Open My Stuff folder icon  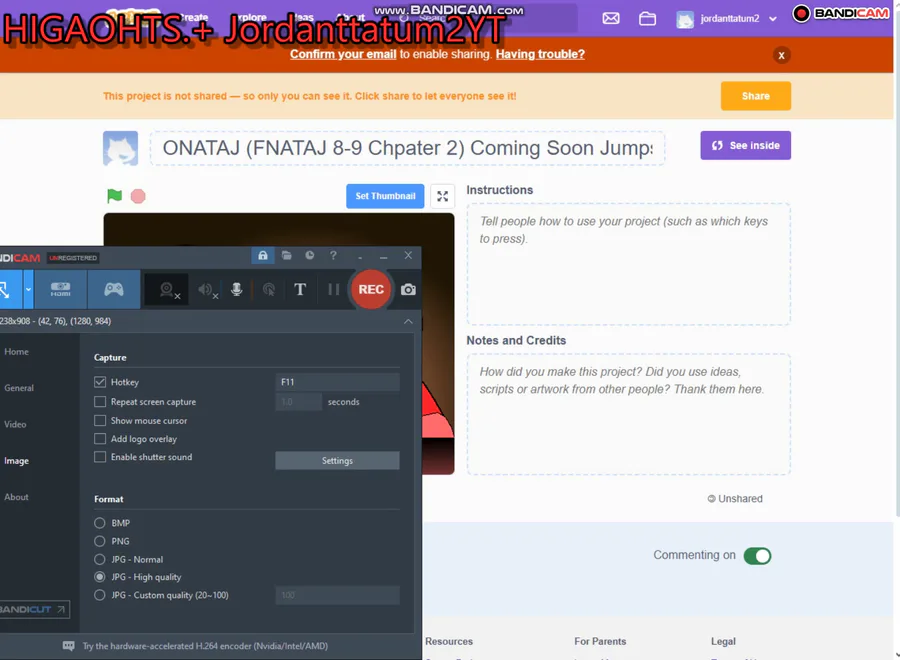647,18
